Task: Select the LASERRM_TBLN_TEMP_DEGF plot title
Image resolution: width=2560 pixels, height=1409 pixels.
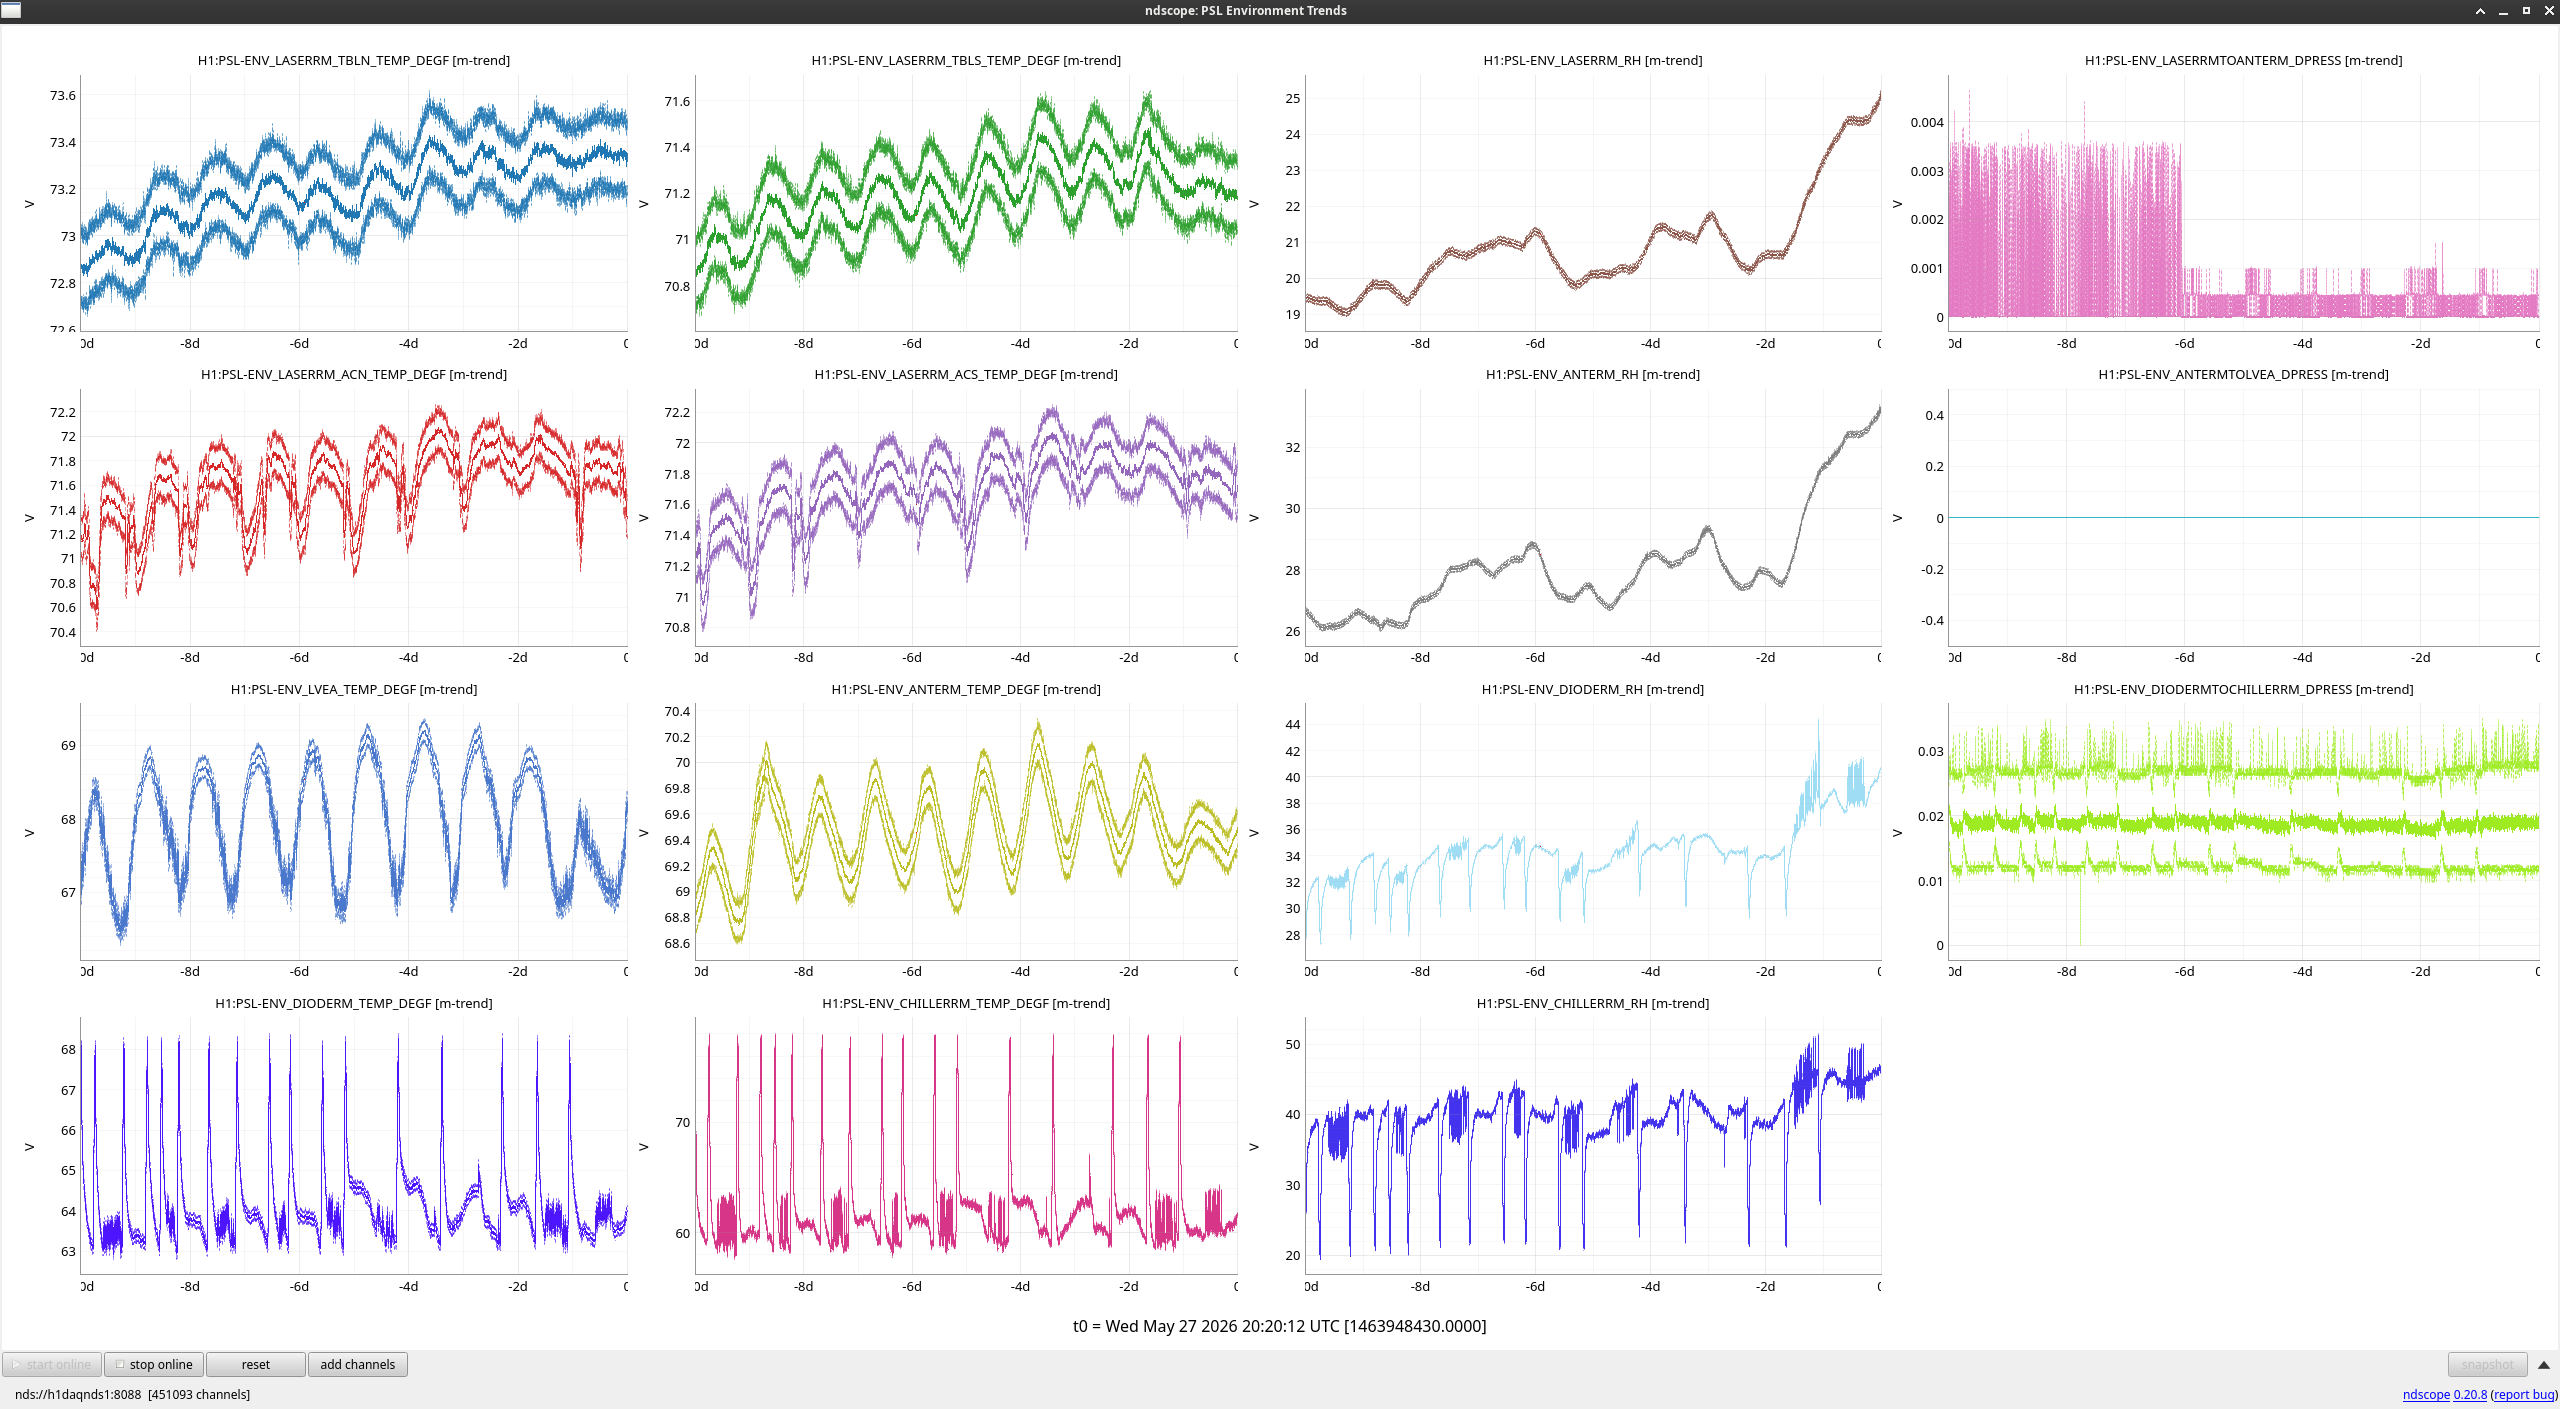Action: [354, 60]
